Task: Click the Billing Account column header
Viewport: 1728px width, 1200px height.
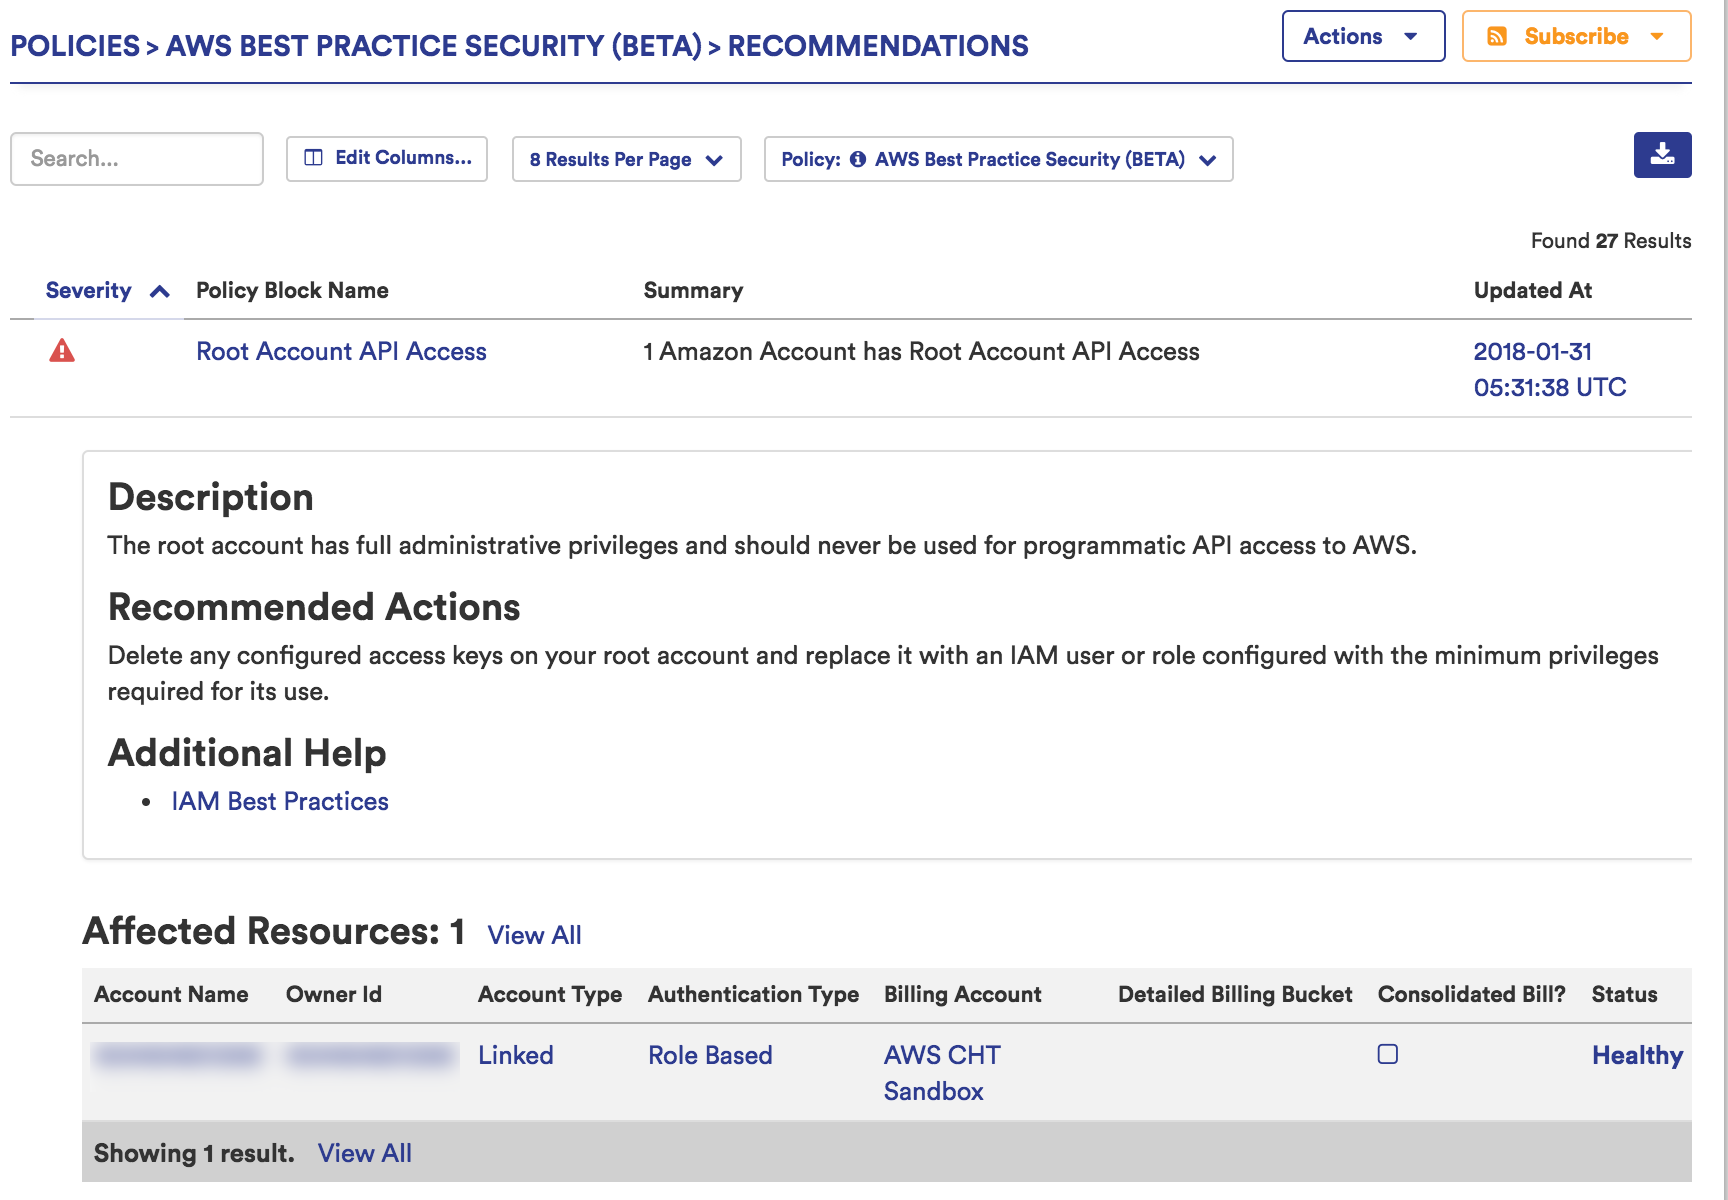Action: click(962, 994)
